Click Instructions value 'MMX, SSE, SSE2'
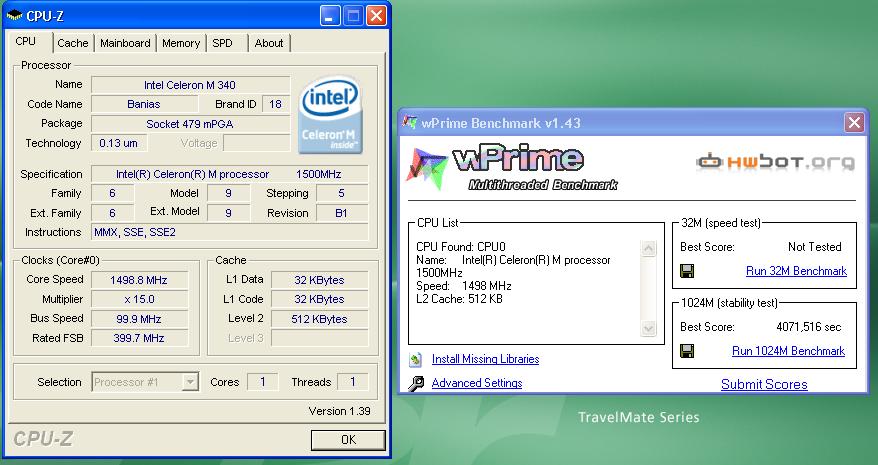Screen dimensions: 878x465 click(x=230, y=232)
